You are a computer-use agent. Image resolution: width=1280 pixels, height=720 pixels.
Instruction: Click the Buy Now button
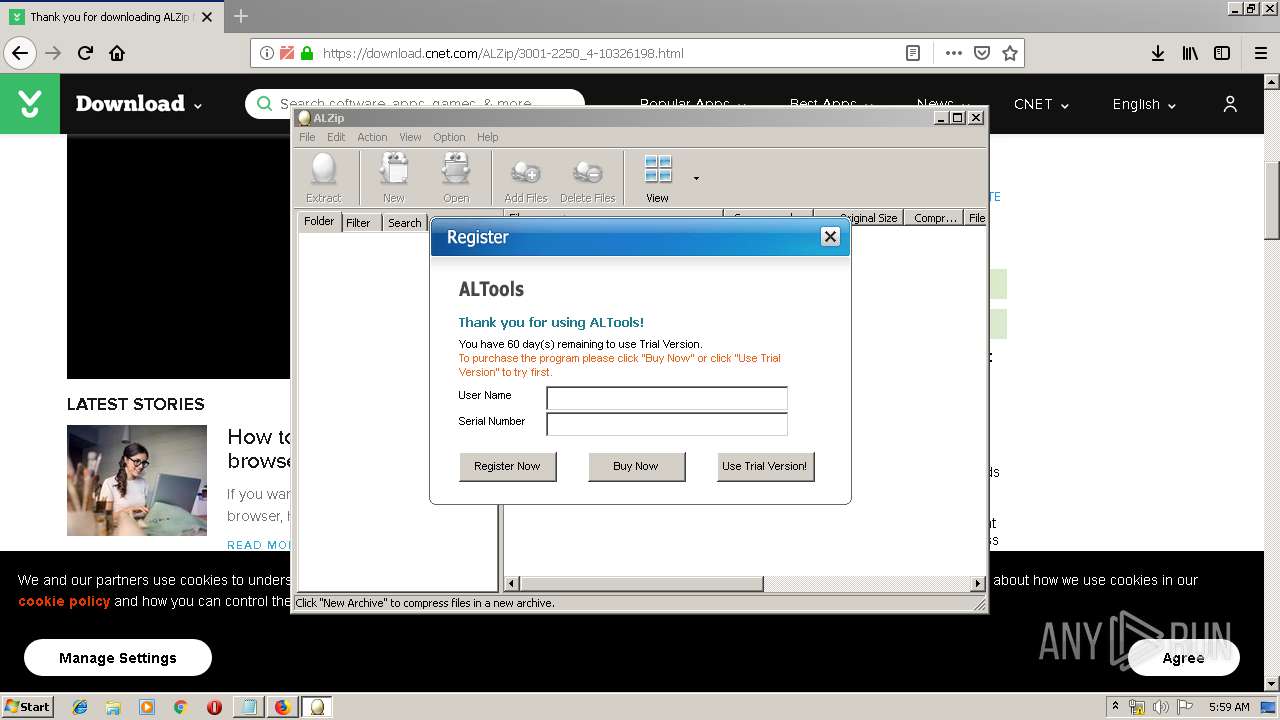click(x=636, y=466)
